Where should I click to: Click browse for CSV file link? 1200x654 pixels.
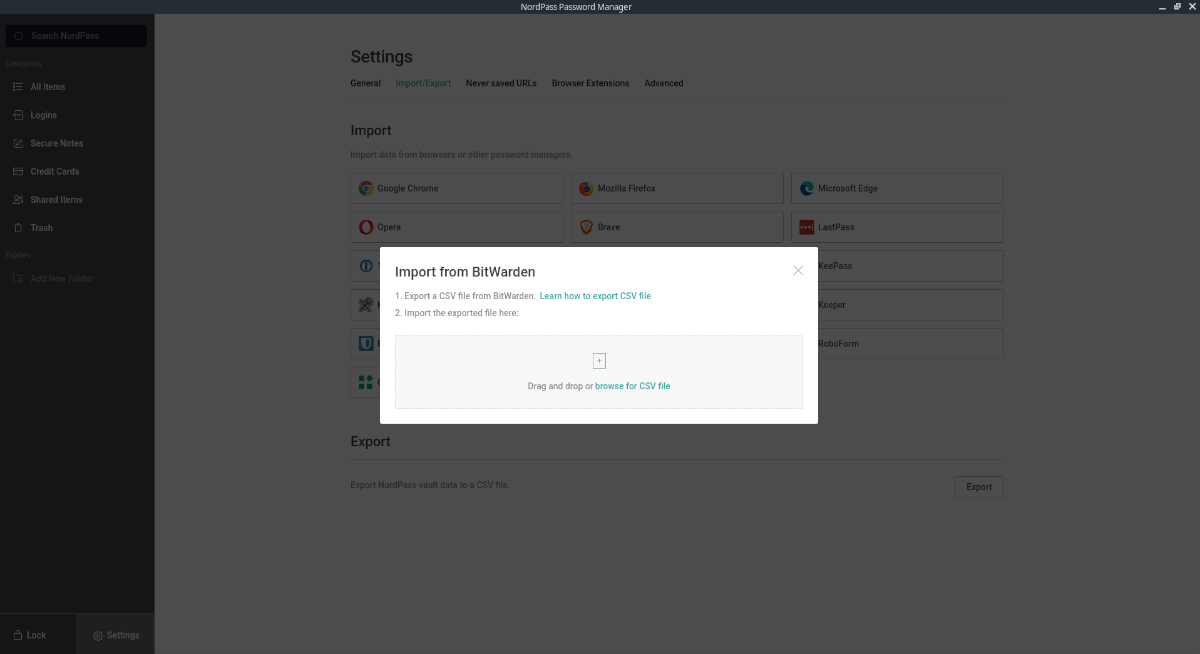coord(633,386)
